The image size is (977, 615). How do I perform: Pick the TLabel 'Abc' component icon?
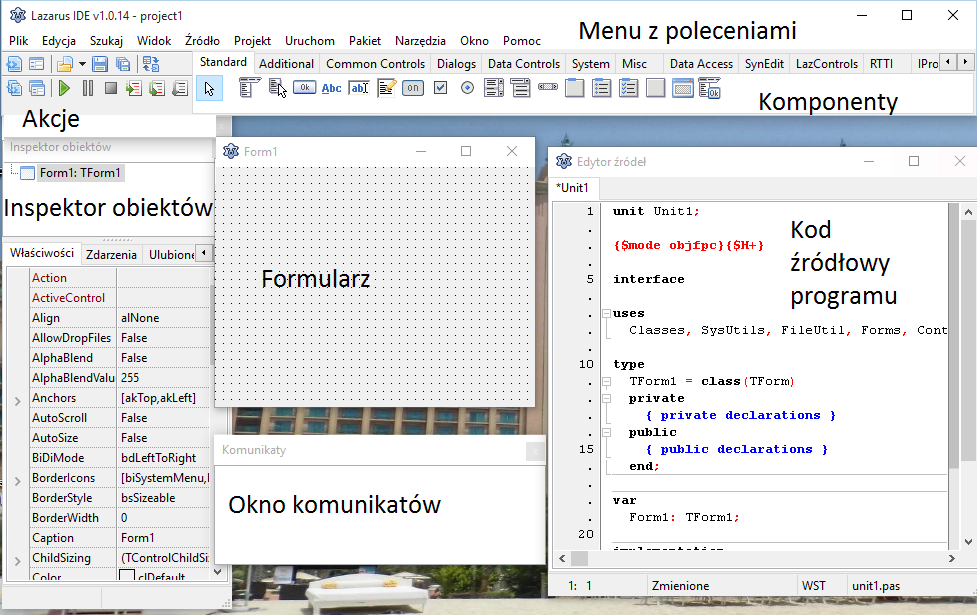331,88
